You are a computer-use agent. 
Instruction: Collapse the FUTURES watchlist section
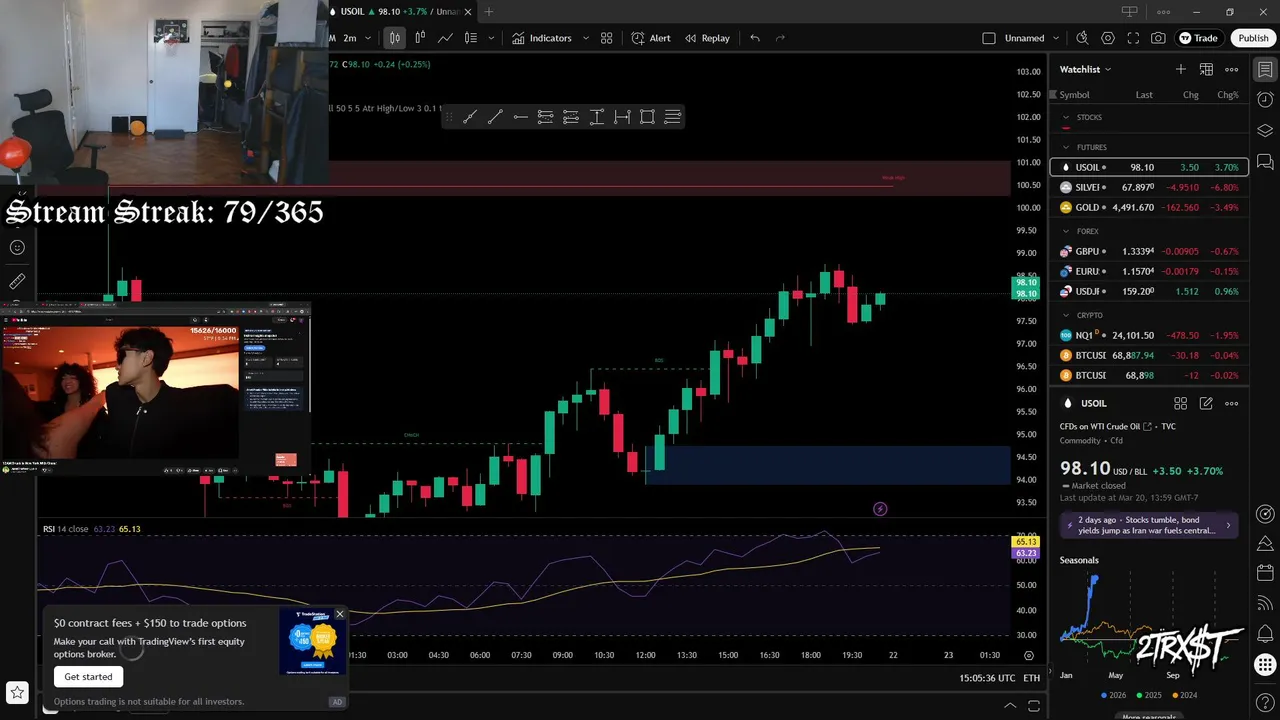tap(1066, 147)
